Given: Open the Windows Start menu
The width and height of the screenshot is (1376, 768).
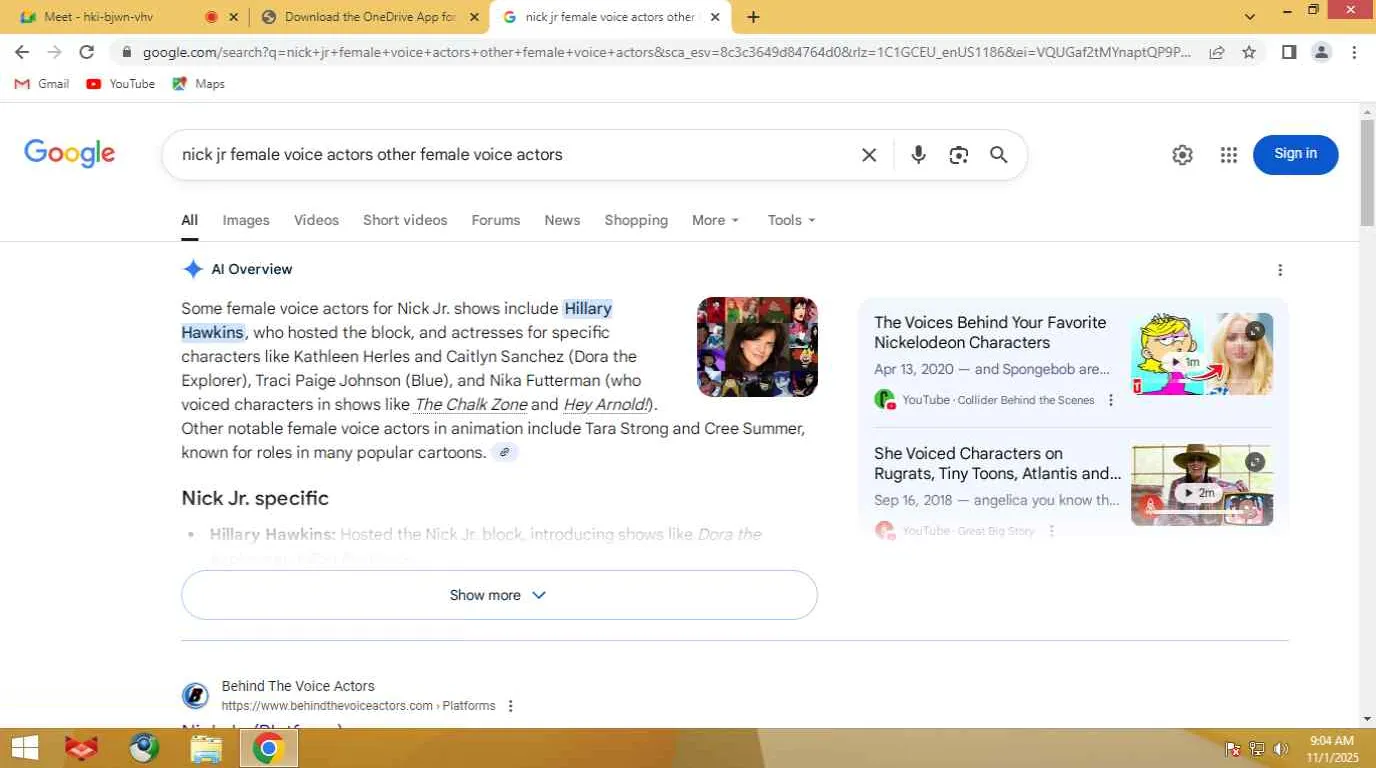Looking at the screenshot, I should click(24, 748).
